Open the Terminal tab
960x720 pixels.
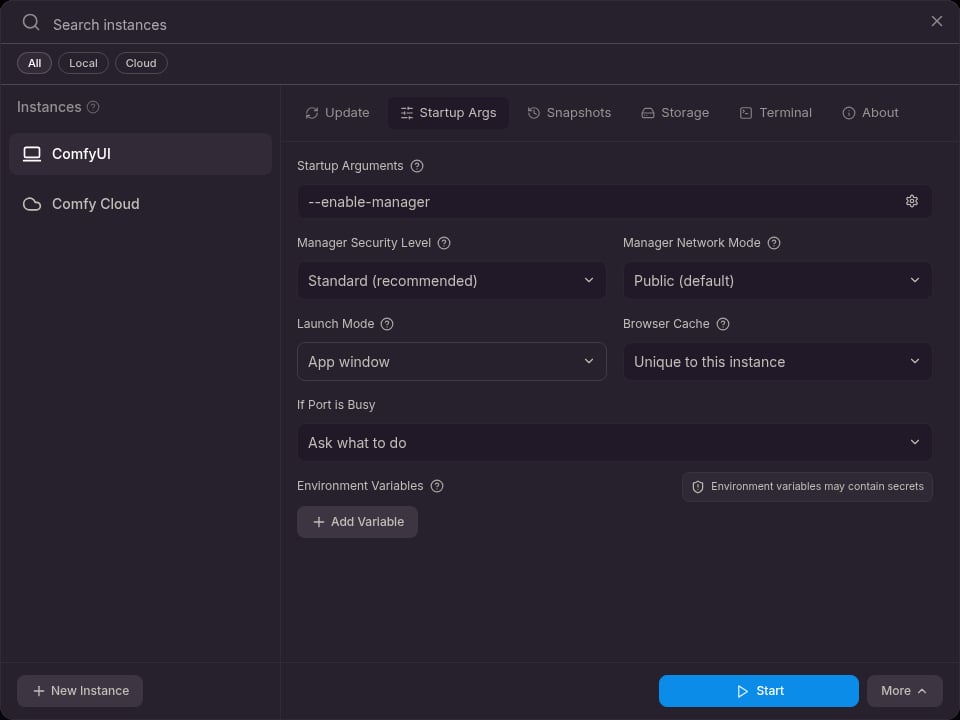point(776,113)
